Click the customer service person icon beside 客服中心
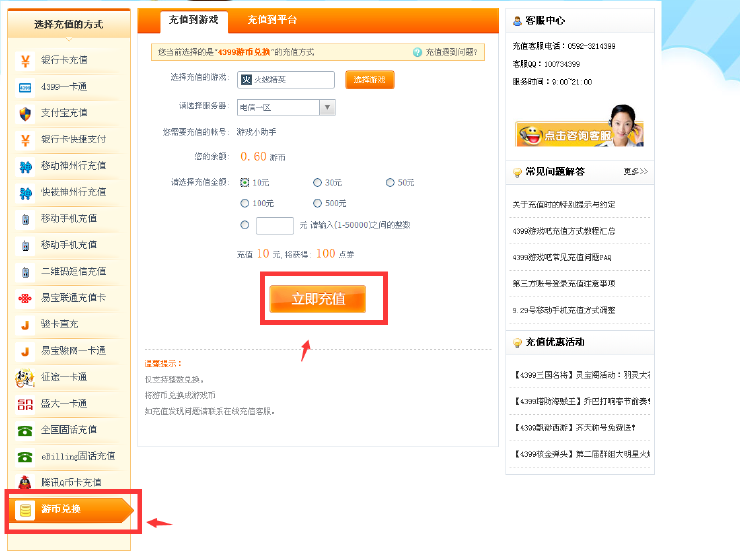740x556 pixels. click(517, 21)
